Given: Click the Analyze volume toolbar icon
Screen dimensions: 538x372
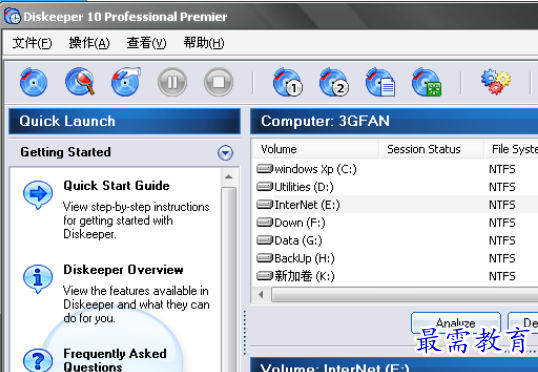Looking at the screenshot, I should point(33,82).
